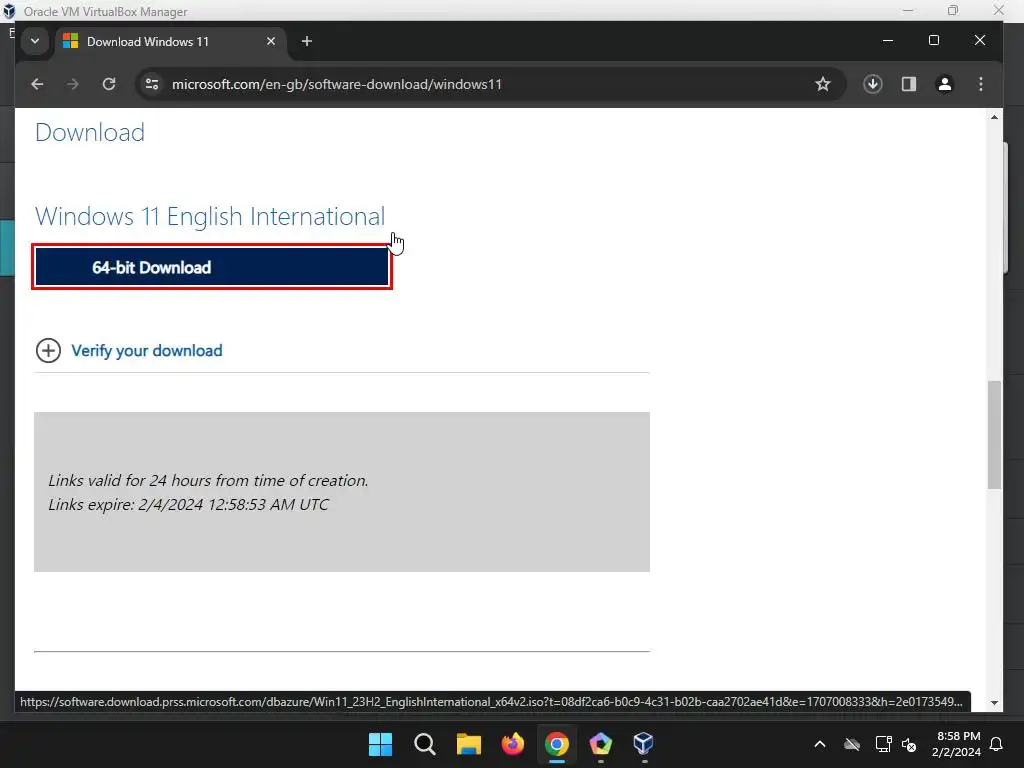Click page scrollbar down arrow
This screenshot has width=1024, height=768.
point(994,703)
